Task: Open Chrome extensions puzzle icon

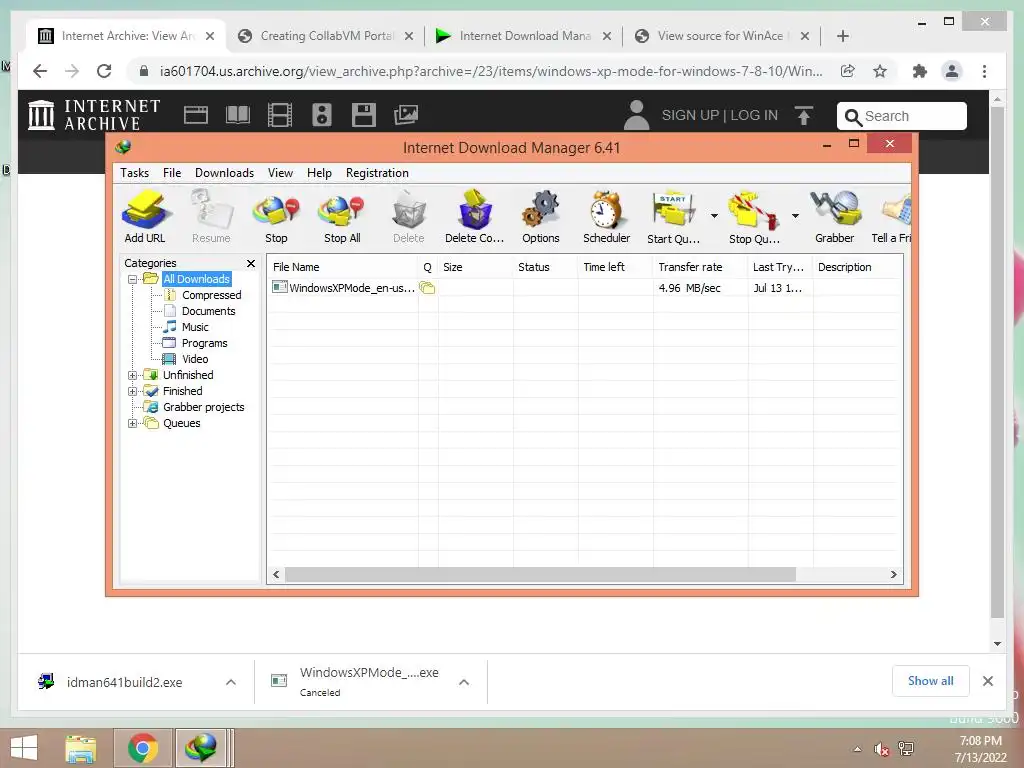Action: pos(920,71)
